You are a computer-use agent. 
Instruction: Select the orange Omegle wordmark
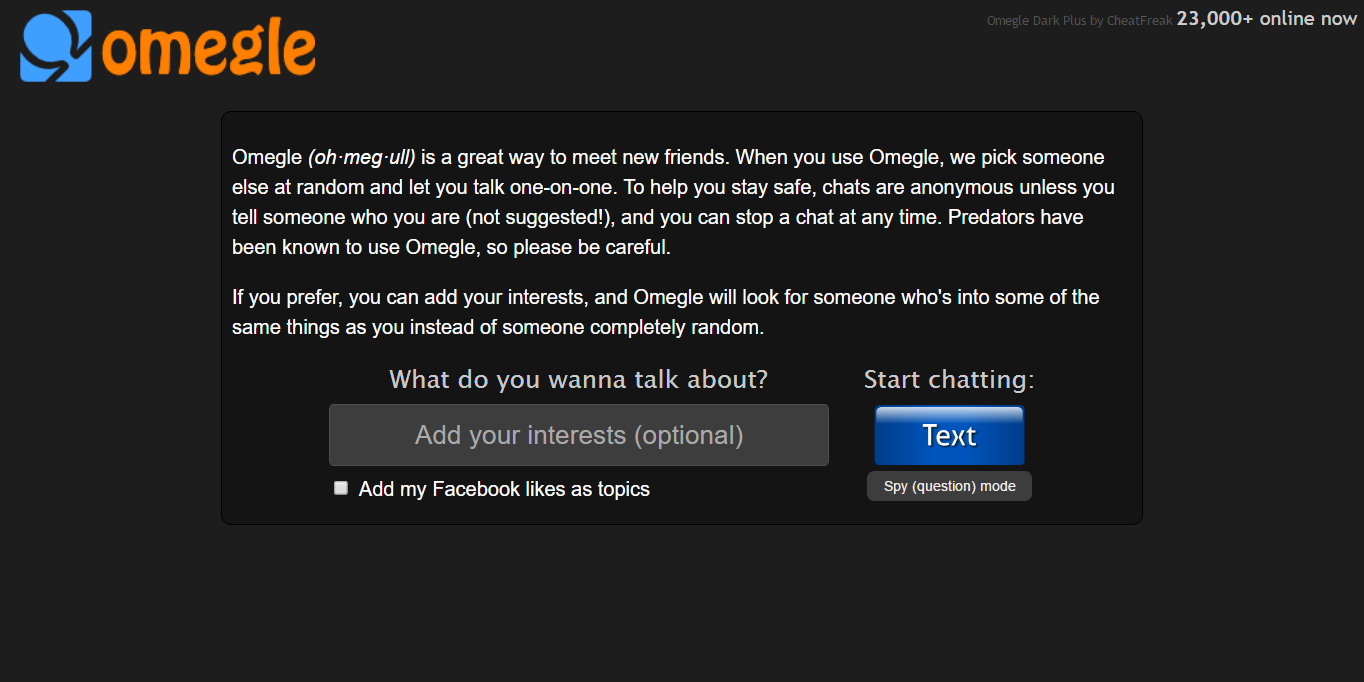tap(210, 44)
